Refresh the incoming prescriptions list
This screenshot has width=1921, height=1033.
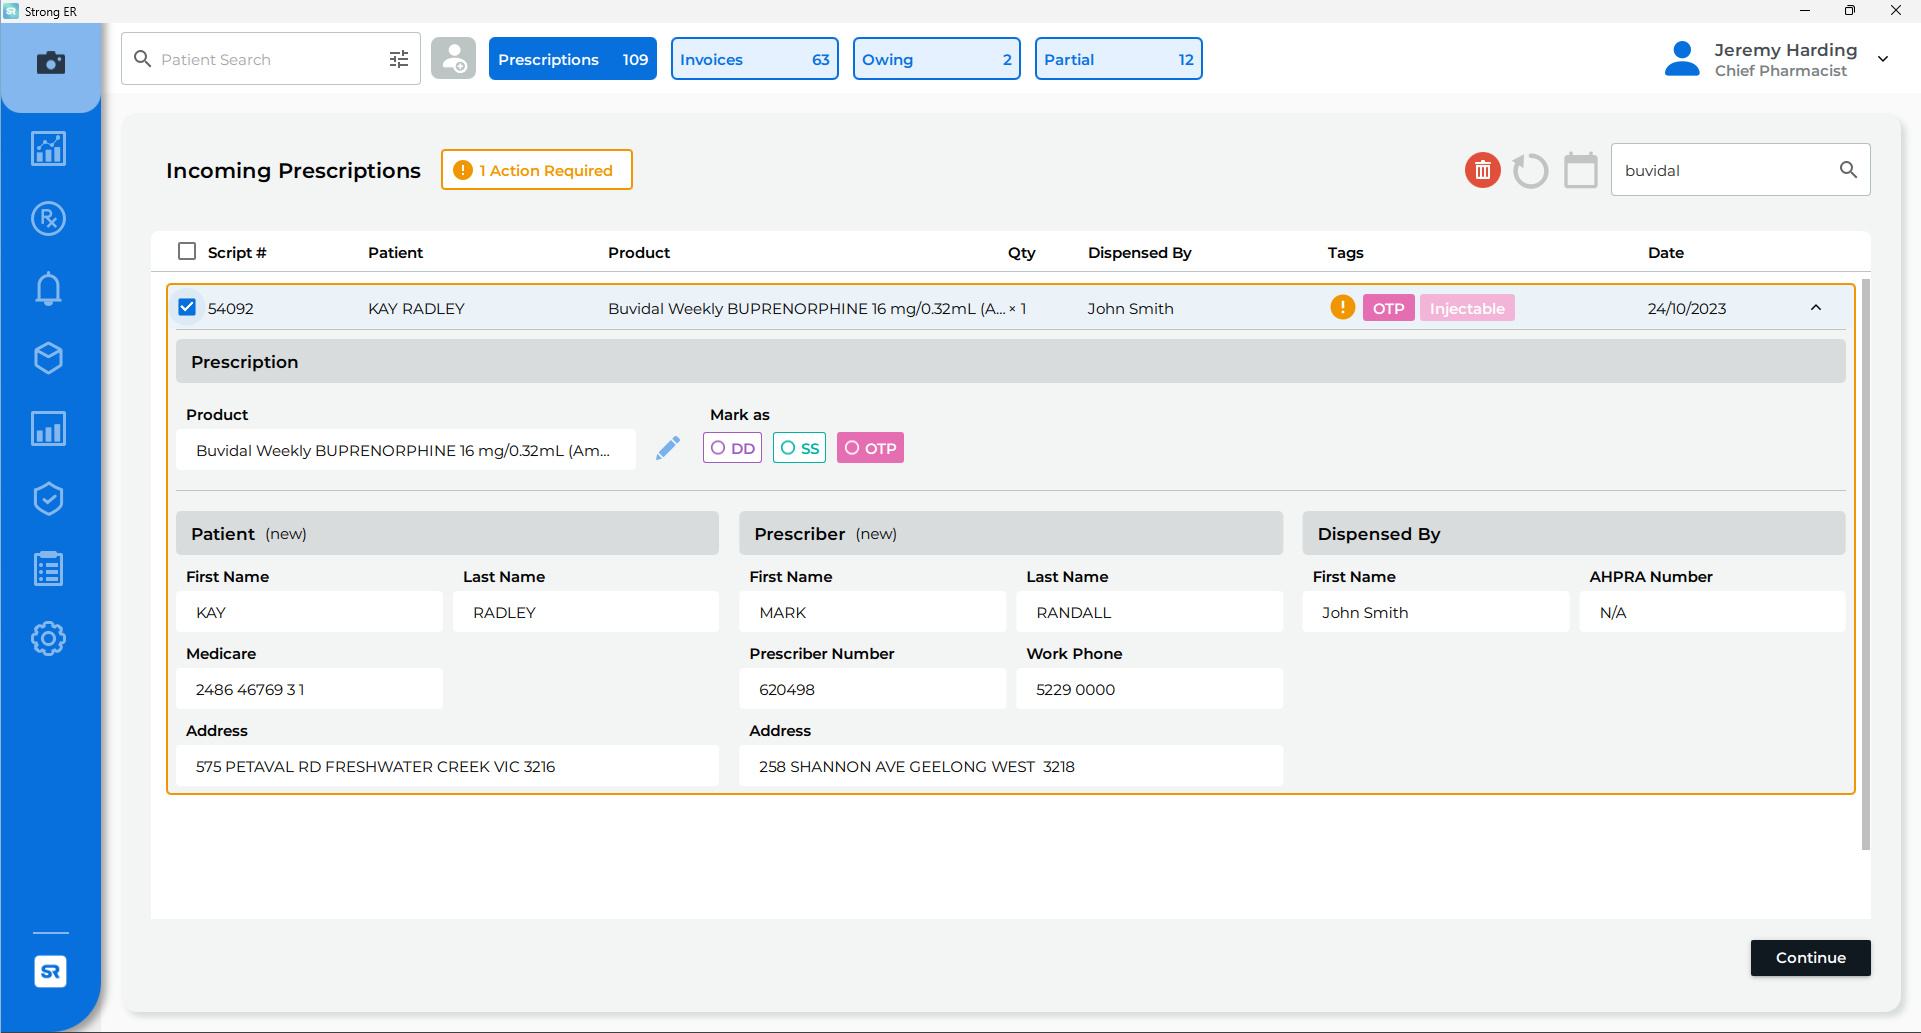point(1531,170)
